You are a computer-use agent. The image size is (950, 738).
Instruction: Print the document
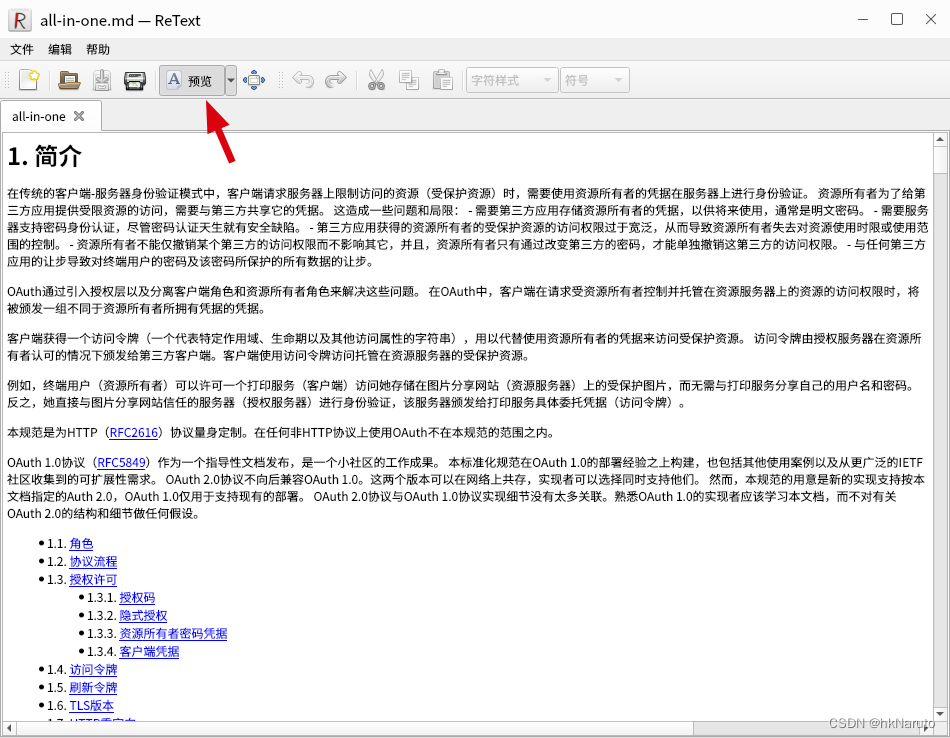134,81
